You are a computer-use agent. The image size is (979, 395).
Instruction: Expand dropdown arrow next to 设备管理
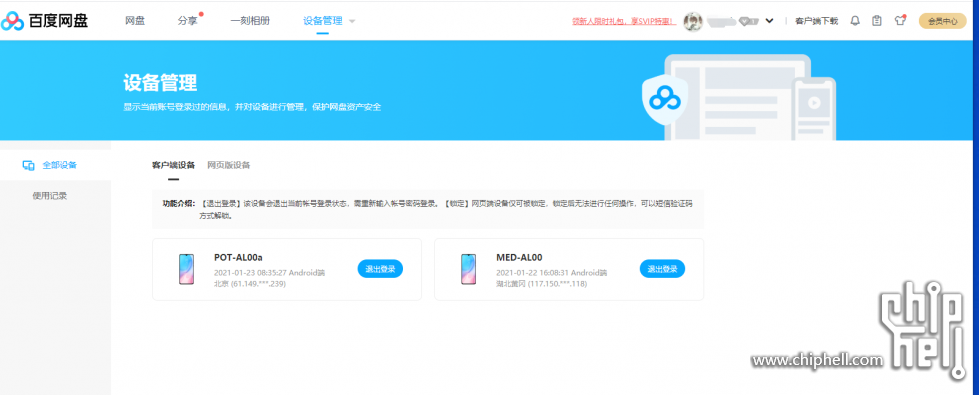pyautogui.click(x=352, y=21)
